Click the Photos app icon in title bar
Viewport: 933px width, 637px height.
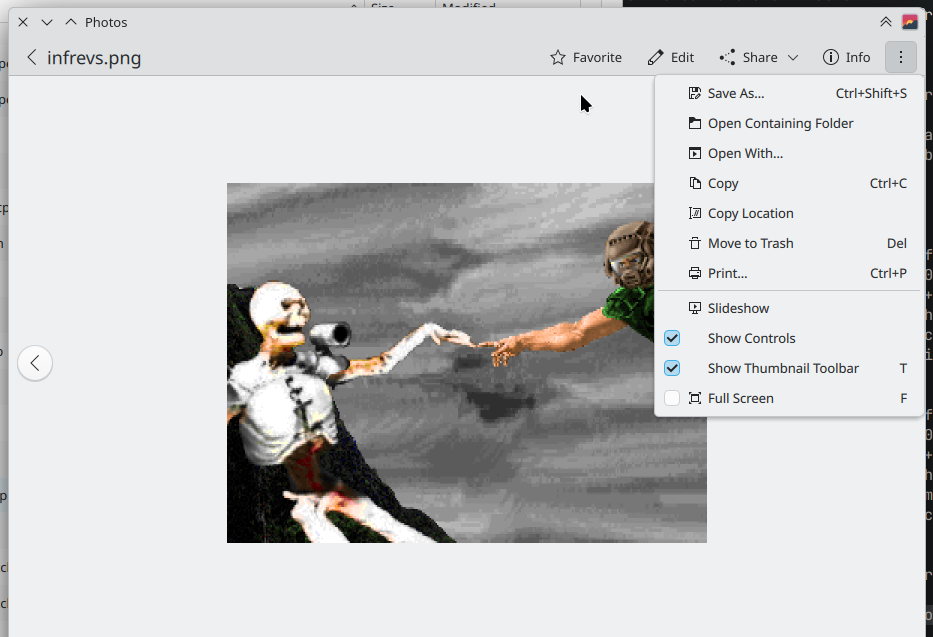tap(909, 22)
